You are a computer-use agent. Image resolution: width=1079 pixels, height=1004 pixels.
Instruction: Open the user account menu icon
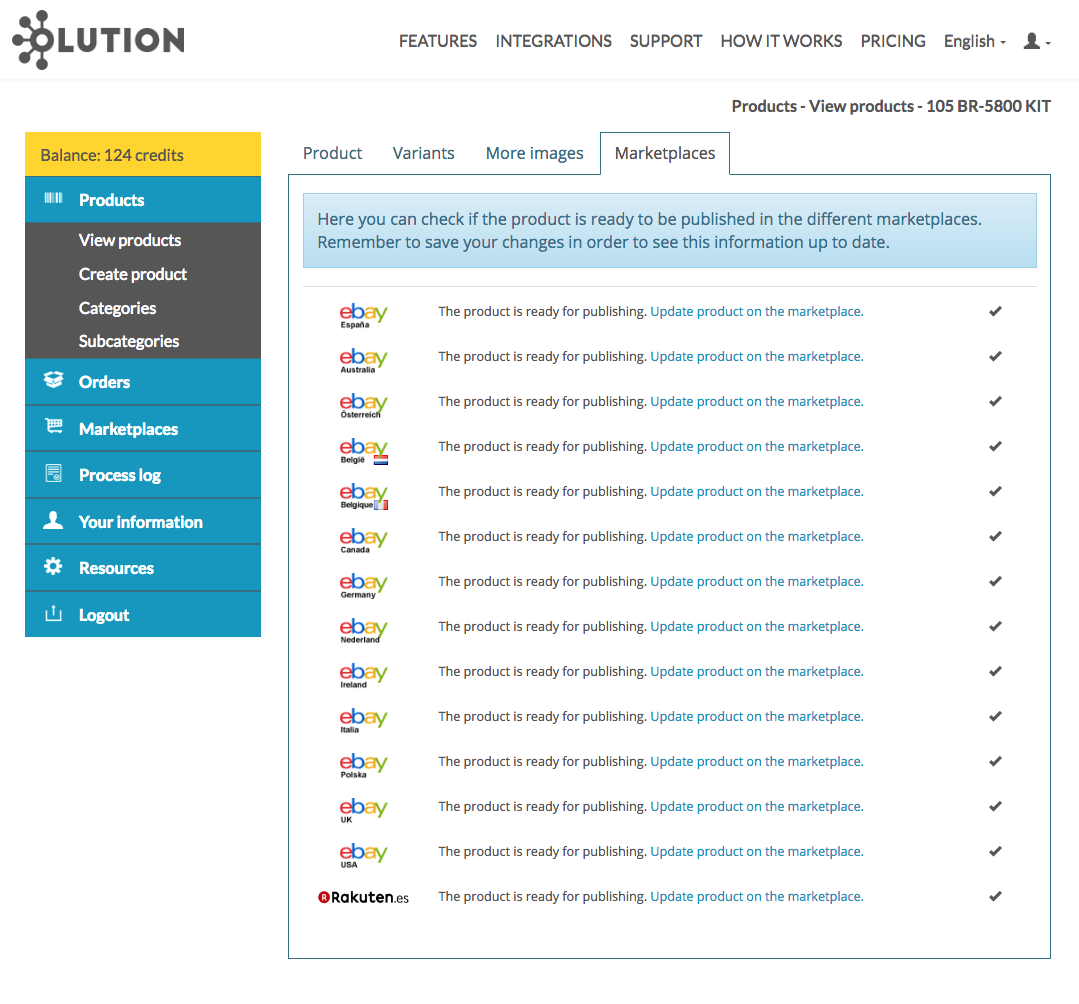1036,41
